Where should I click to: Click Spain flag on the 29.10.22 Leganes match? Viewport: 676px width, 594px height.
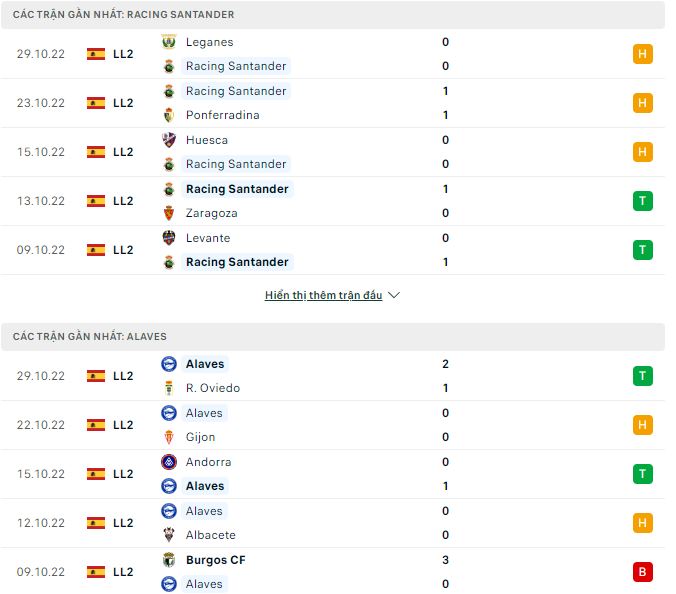tap(96, 54)
